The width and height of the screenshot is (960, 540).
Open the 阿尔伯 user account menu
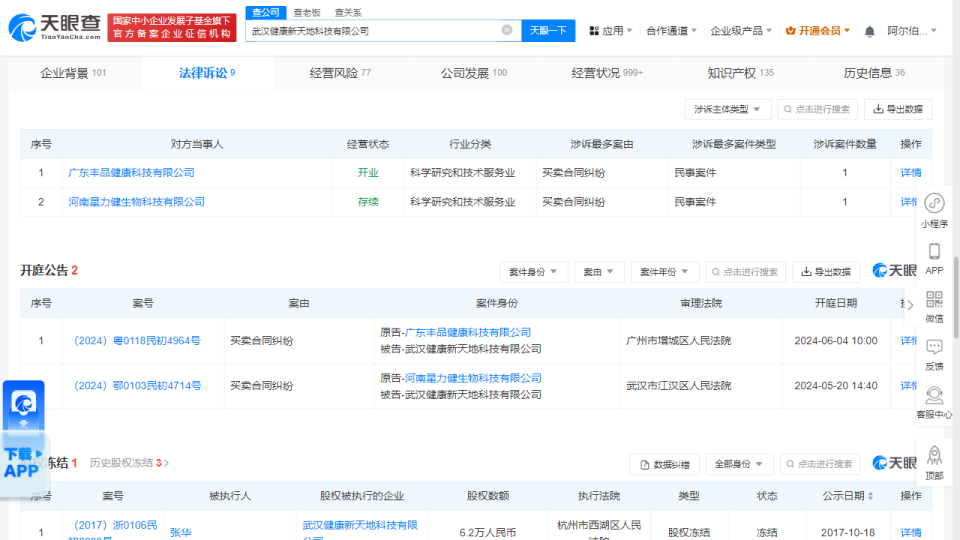[912, 31]
